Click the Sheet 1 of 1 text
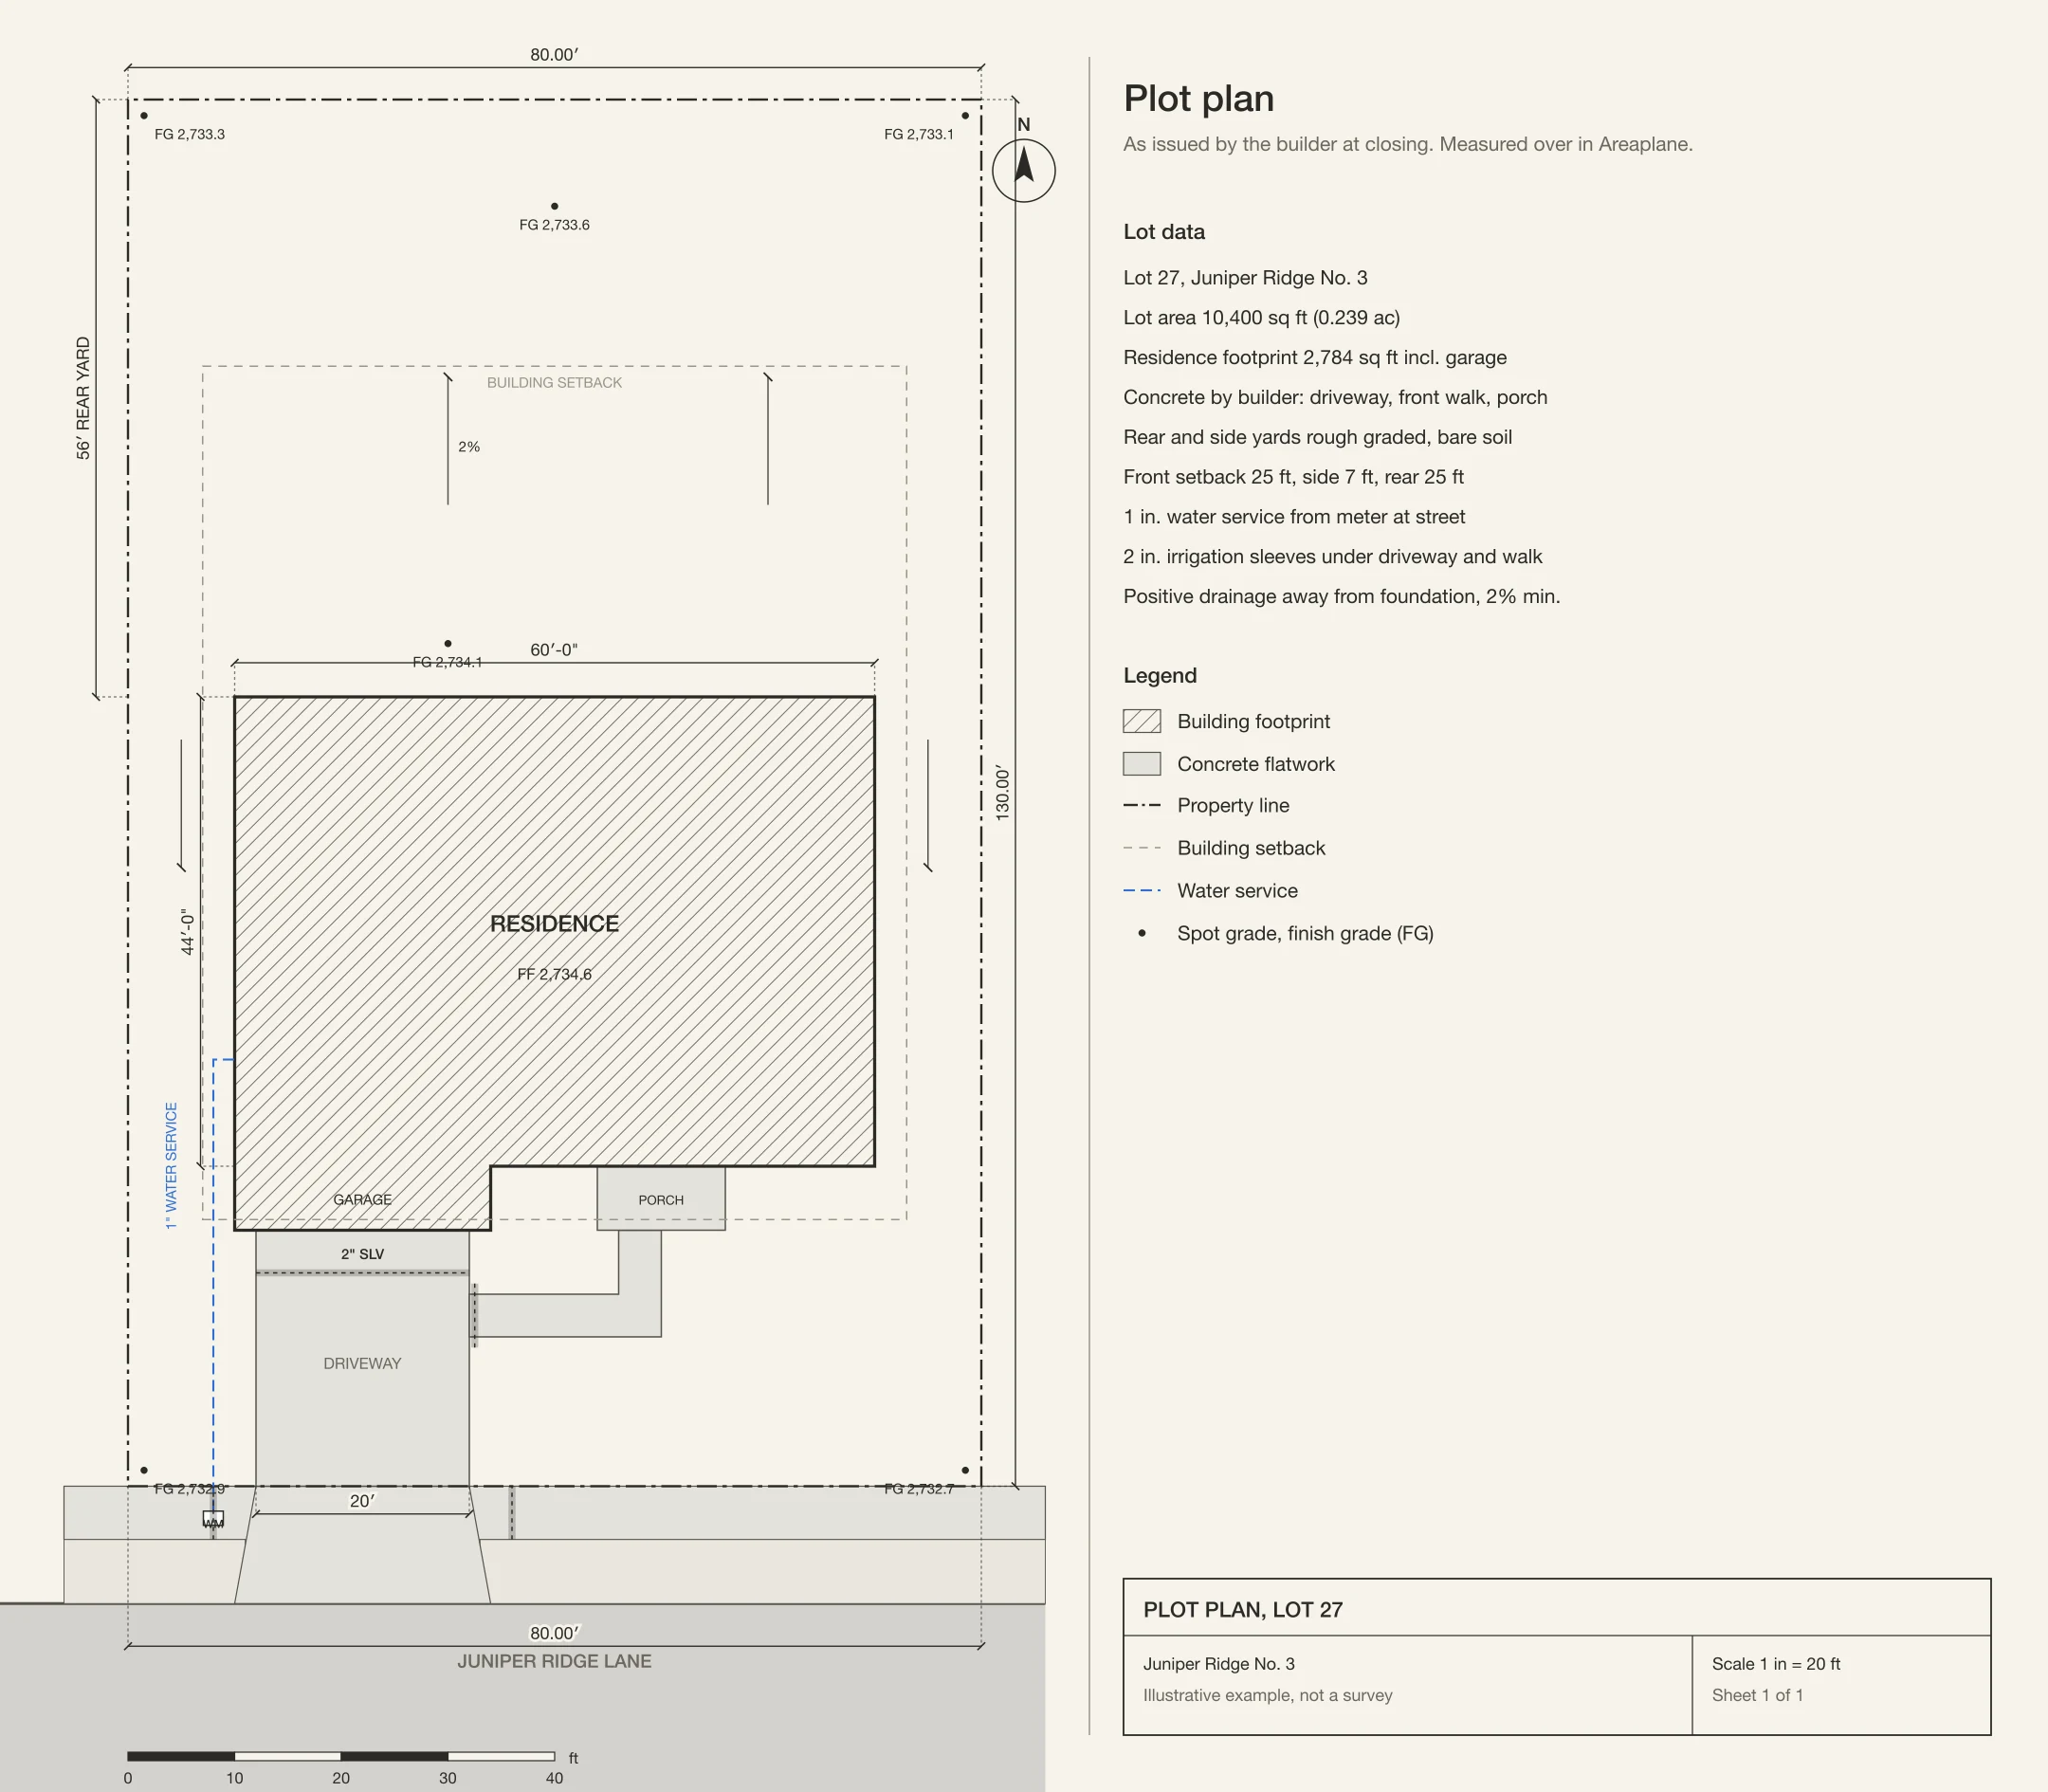 click(x=1757, y=1695)
